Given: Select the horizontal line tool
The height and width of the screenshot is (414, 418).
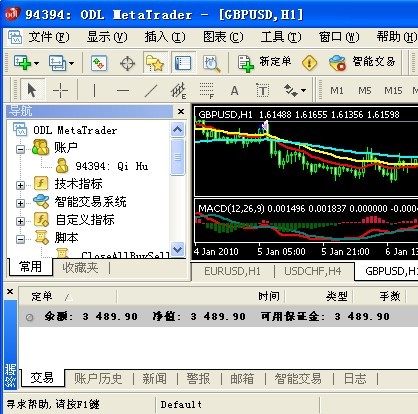Looking at the screenshot, I should [x=123, y=90].
